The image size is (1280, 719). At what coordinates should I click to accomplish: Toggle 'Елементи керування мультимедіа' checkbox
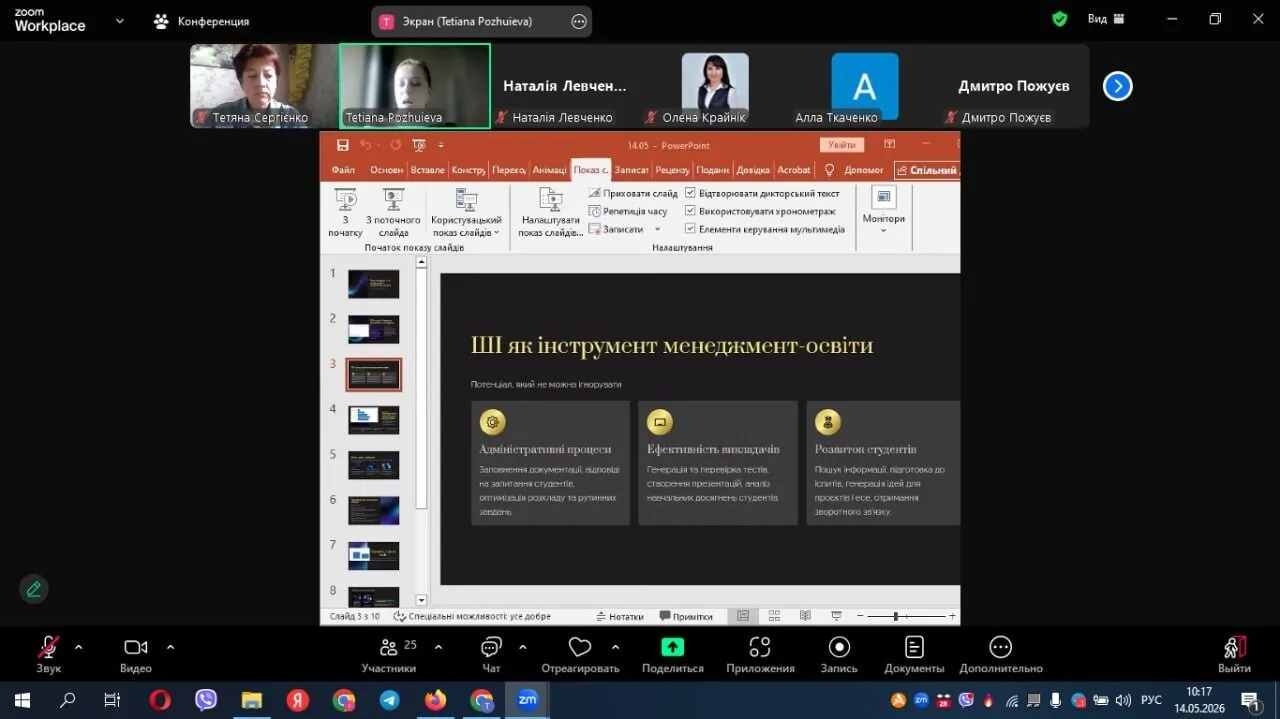[x=690, y=229]
